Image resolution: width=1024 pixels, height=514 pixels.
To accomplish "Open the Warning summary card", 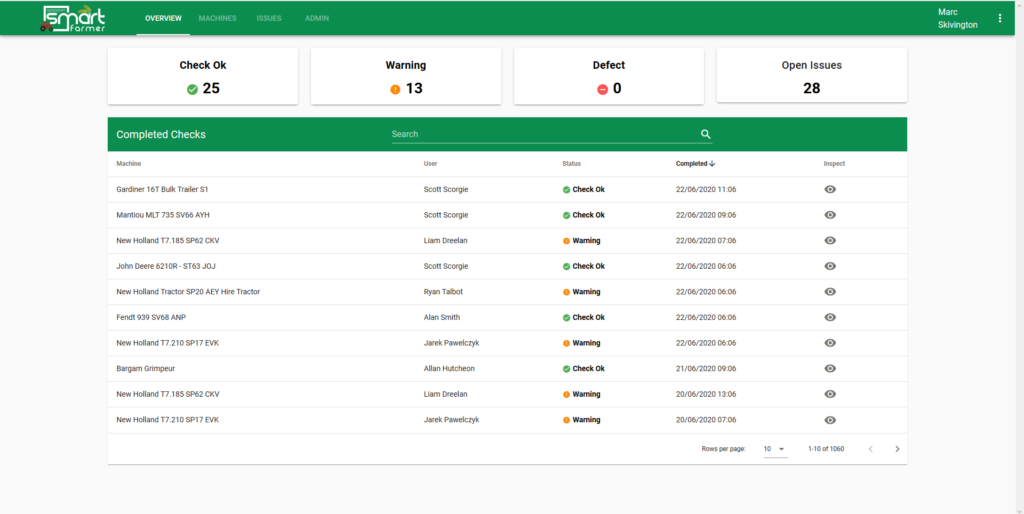I will (x=406, y=76).
